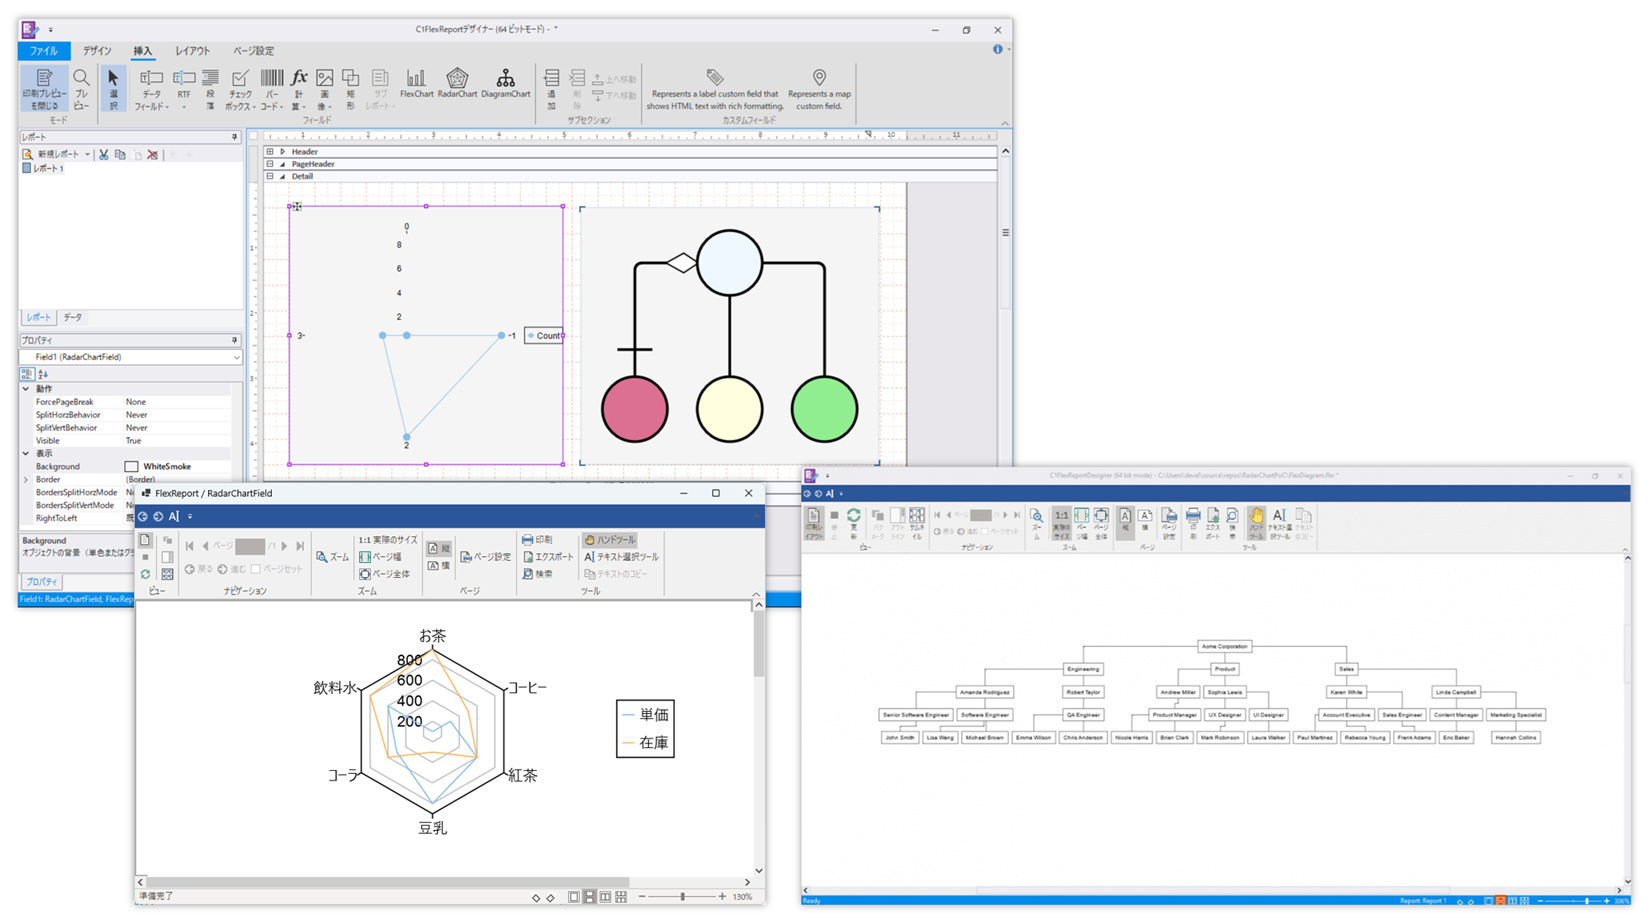Click zoom slider in radar preview status bar
The image size is (1650, 924).
(x=682, y=897)
